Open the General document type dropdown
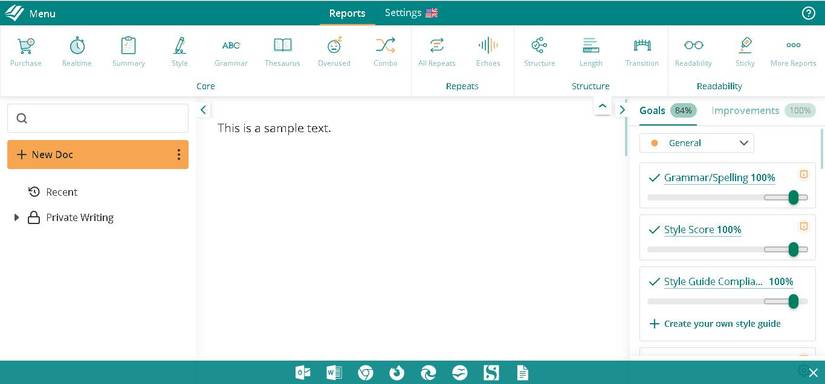Viewport: 825px width, 384px height. [696, 143]
